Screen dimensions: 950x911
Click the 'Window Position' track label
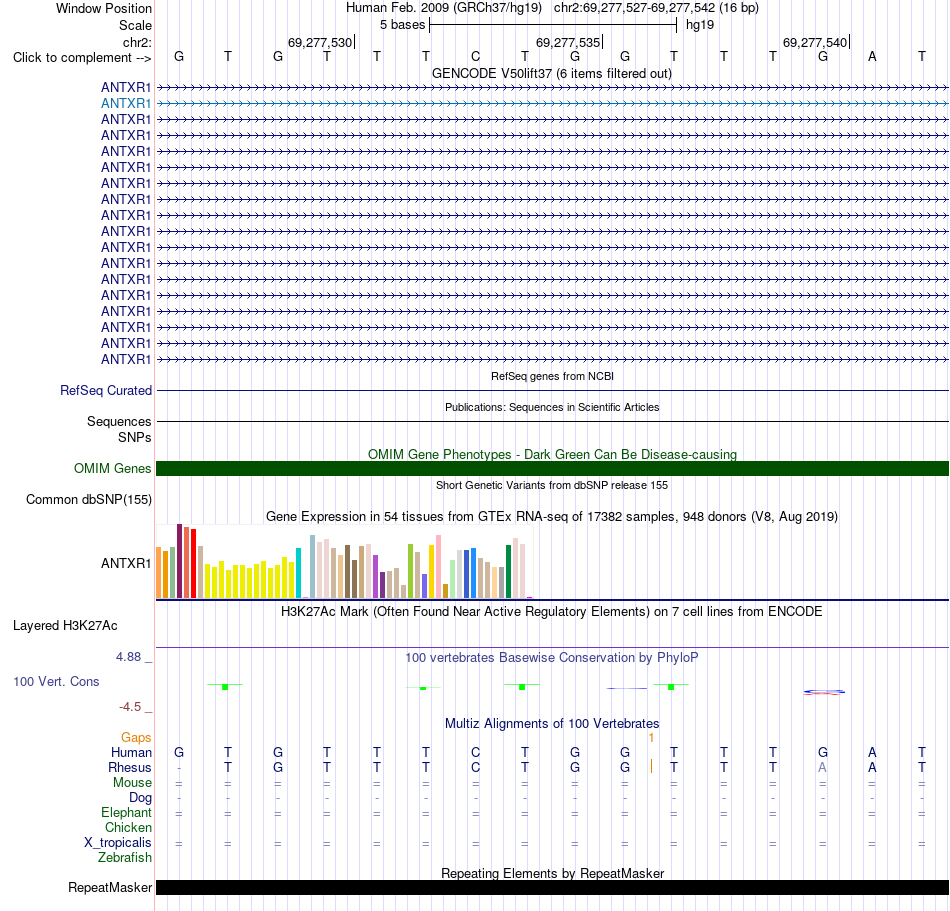click(x=104, y=8)
